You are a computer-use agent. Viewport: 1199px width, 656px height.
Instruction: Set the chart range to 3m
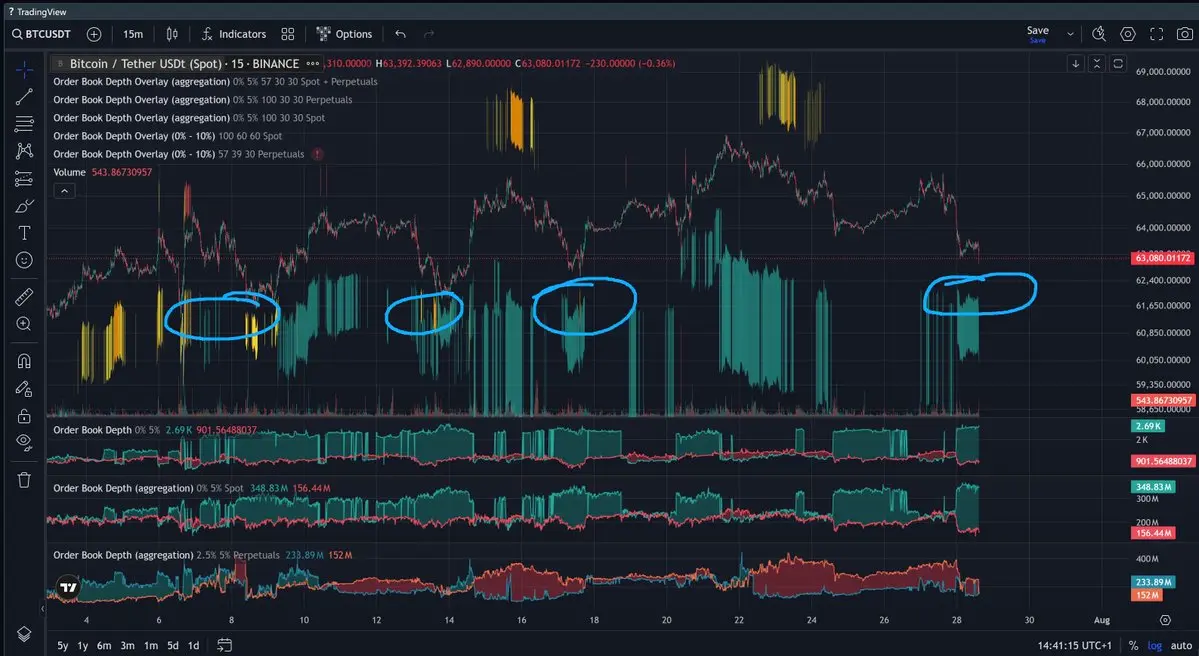click(128, 645)
